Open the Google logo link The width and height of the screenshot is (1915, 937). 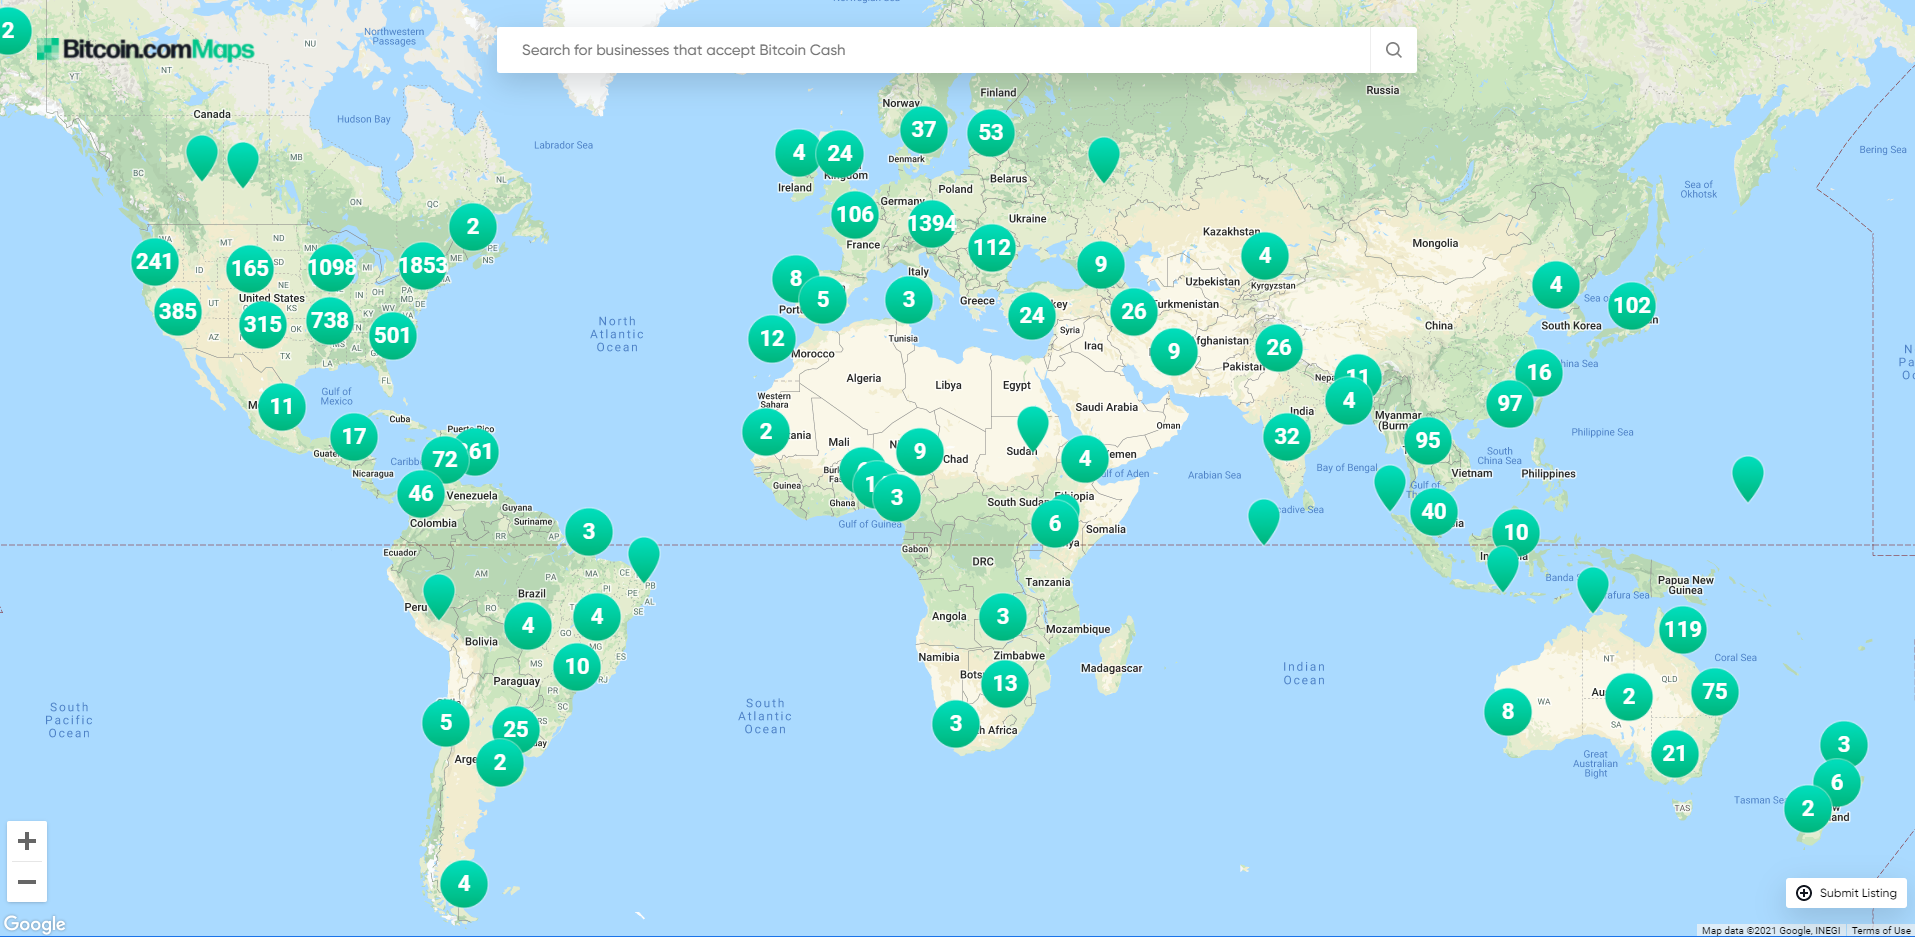[x=35, y=924]
